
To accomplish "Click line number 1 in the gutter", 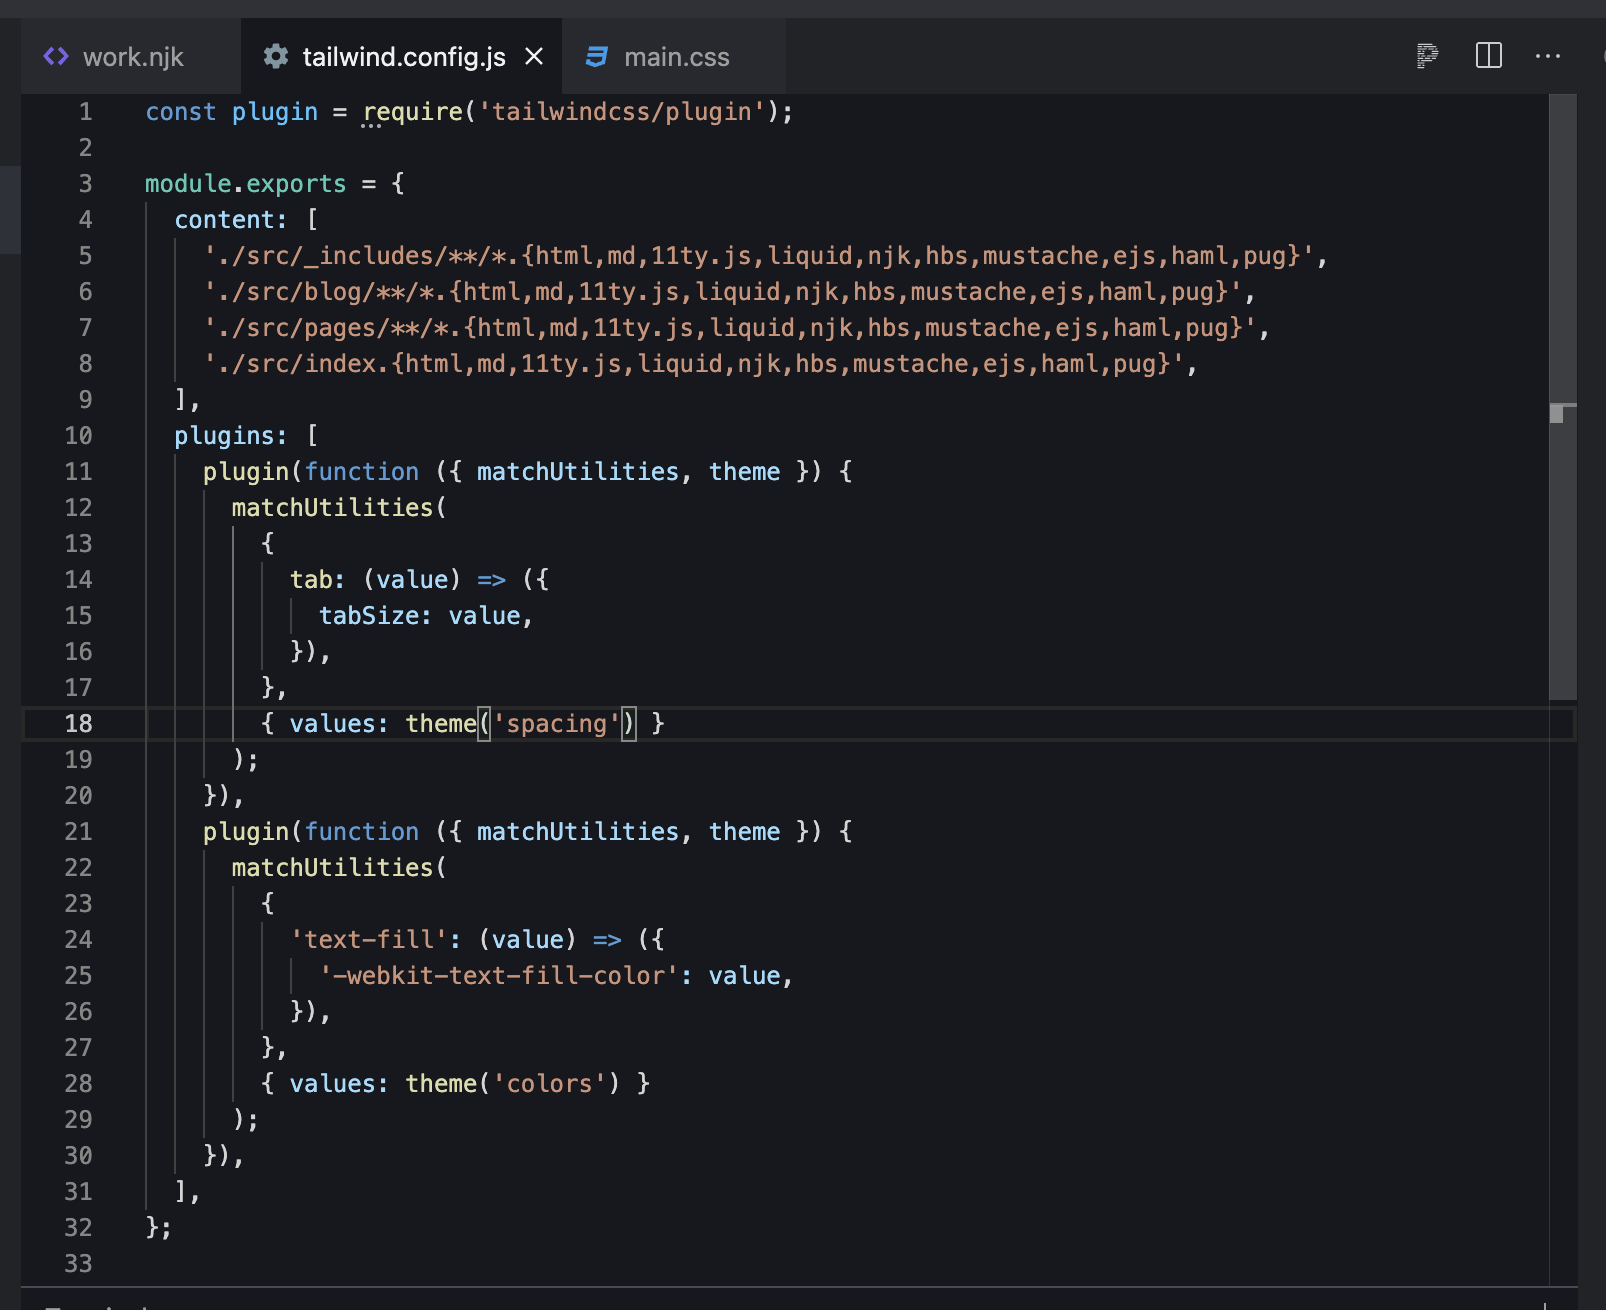I will [85, 111].
